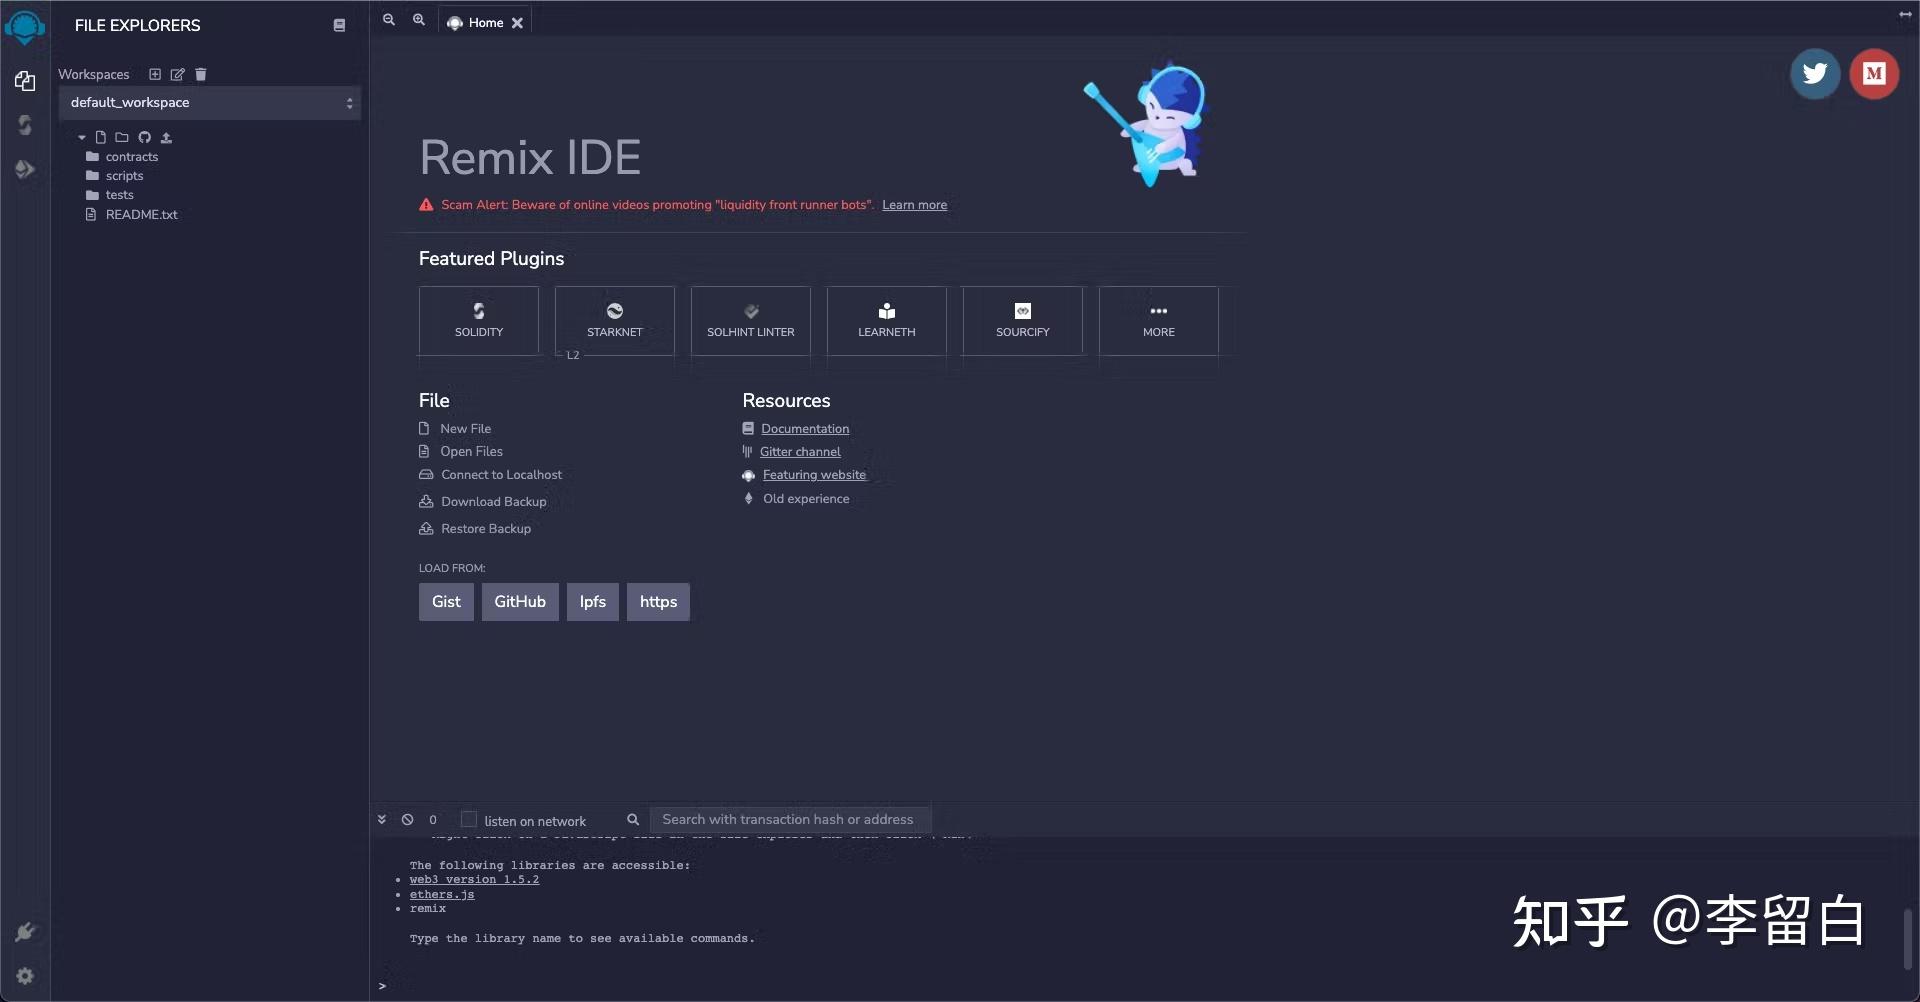The image size is (1920, 1002).
Task: Switch to the Home tab
Action: click(x=485, y=22)
